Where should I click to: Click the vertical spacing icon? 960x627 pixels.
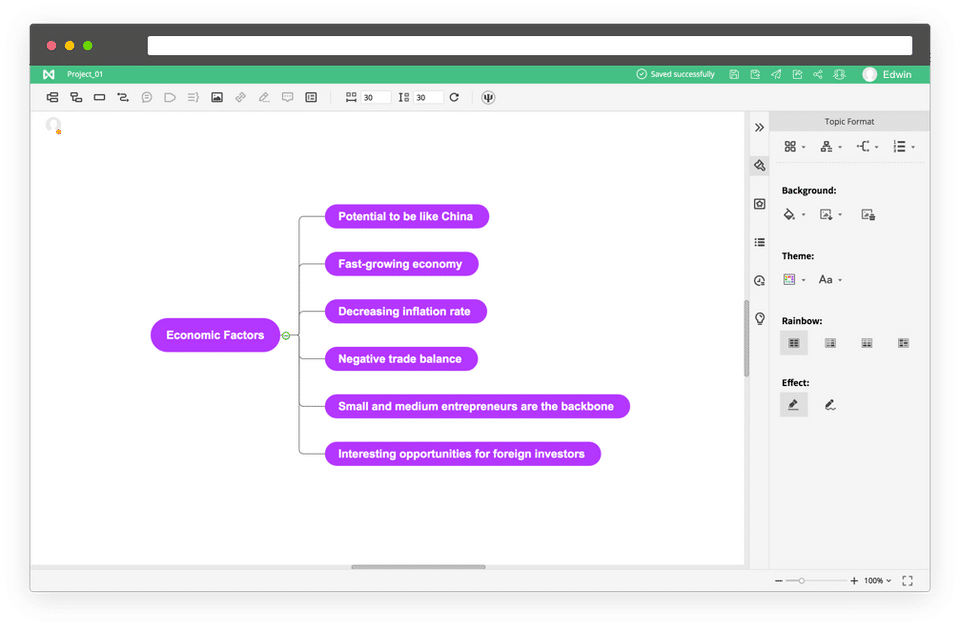pyautogui.click(x=403, y=97)
